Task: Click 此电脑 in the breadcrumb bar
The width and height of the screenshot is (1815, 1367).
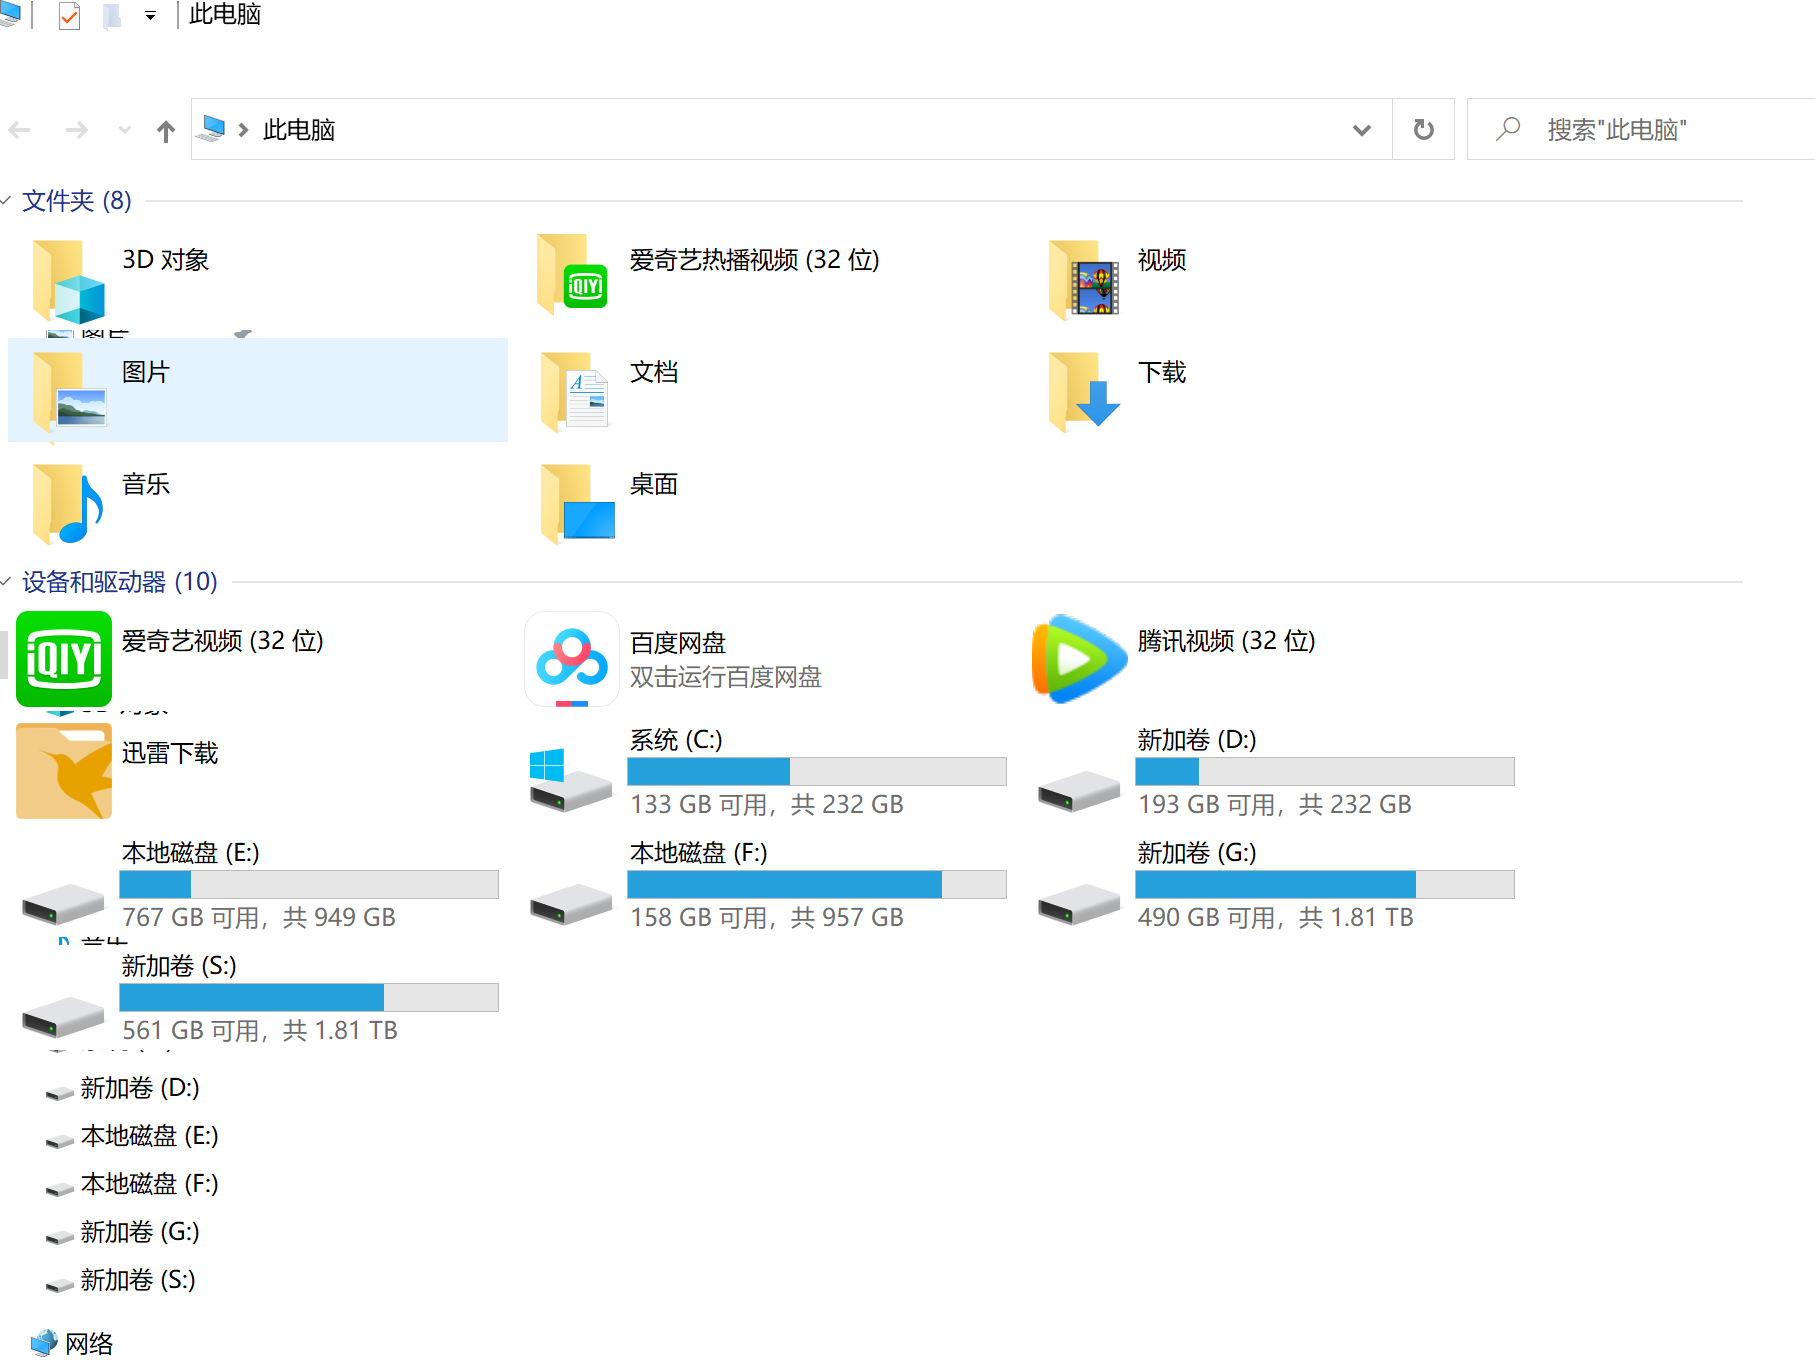Action: coord(297,130)
